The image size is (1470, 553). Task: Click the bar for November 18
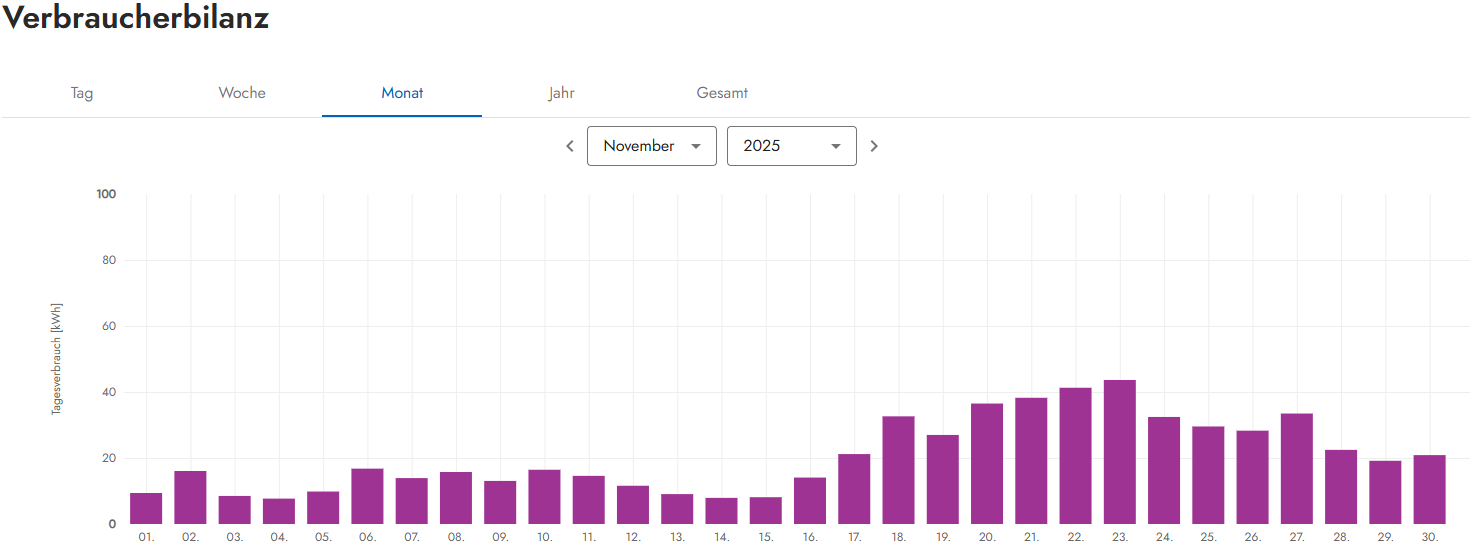click(x=898, y=470)
